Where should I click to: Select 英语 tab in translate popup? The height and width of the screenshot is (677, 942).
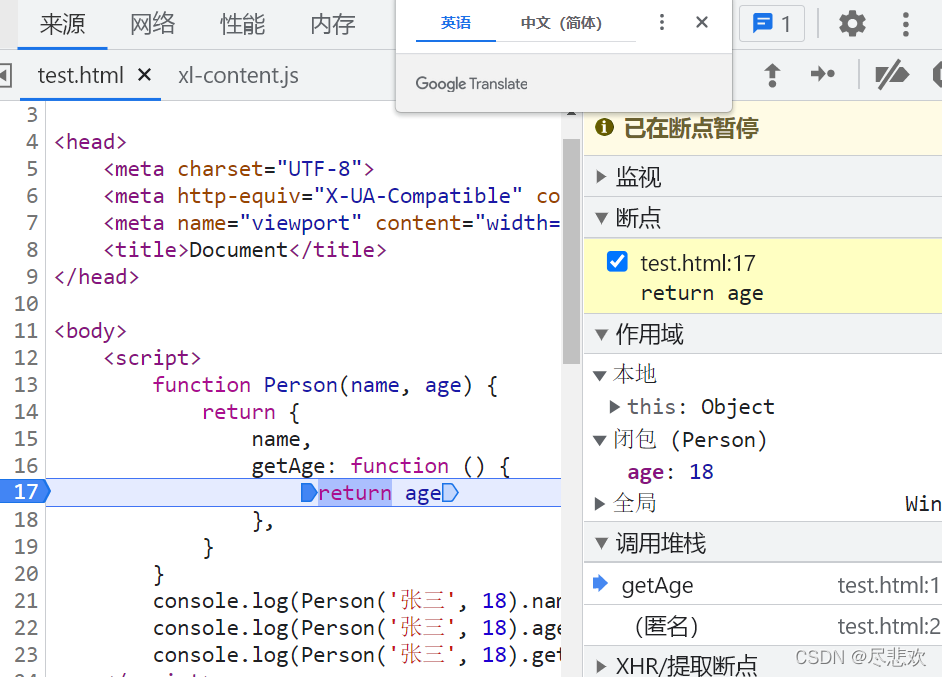point(456,23)
